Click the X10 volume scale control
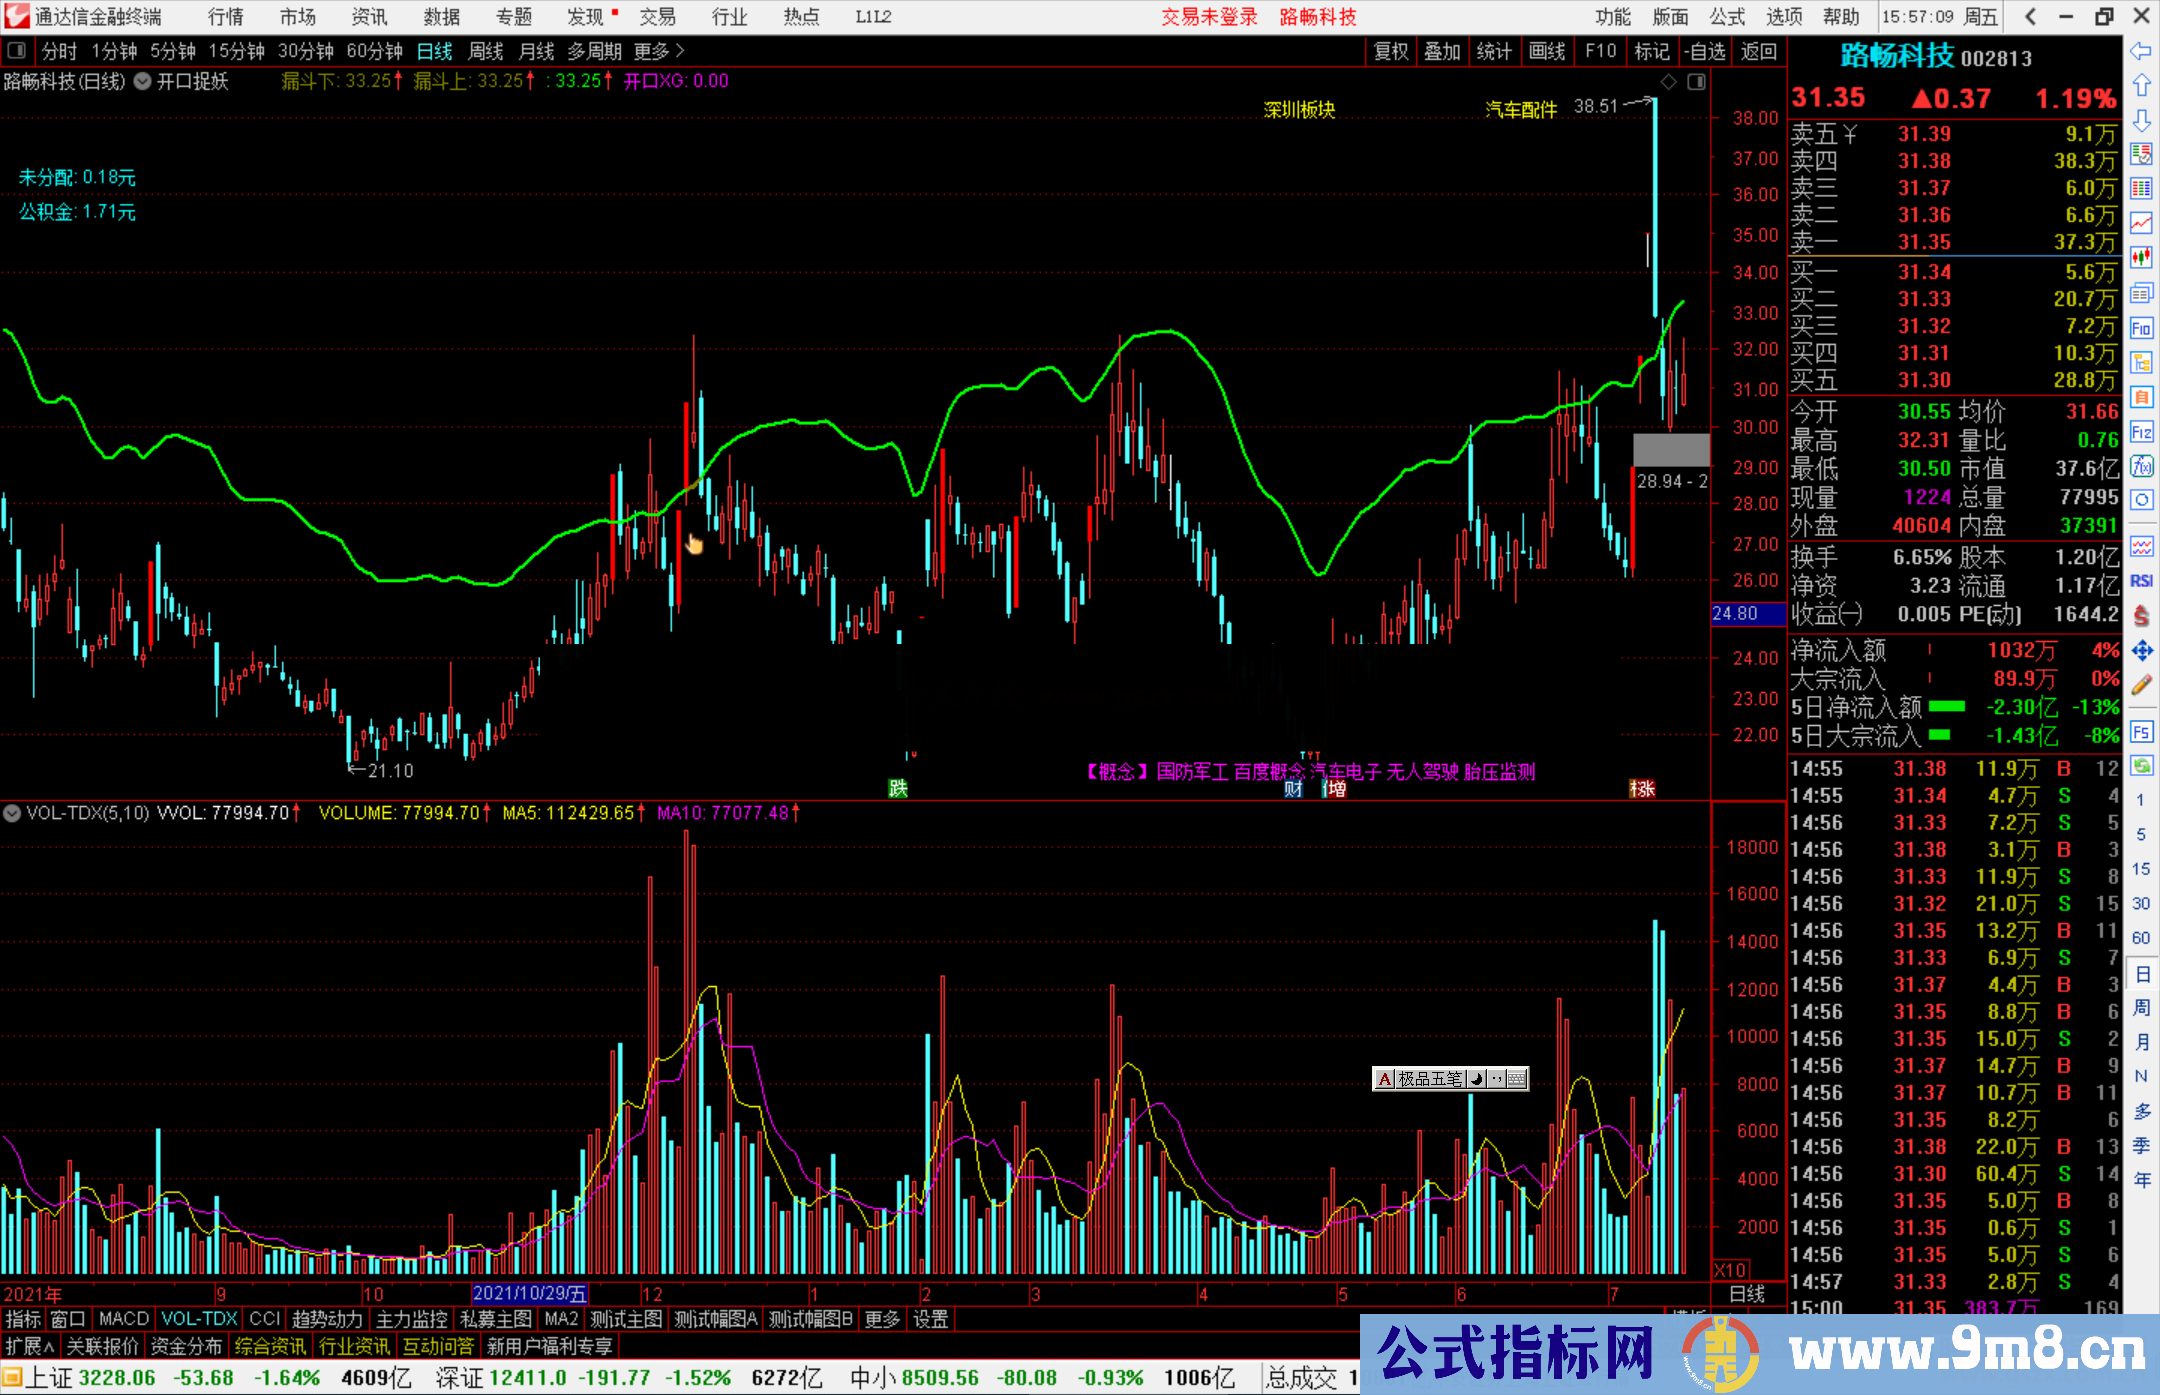2160x1395 pixels. [x=1731, y=1269]
